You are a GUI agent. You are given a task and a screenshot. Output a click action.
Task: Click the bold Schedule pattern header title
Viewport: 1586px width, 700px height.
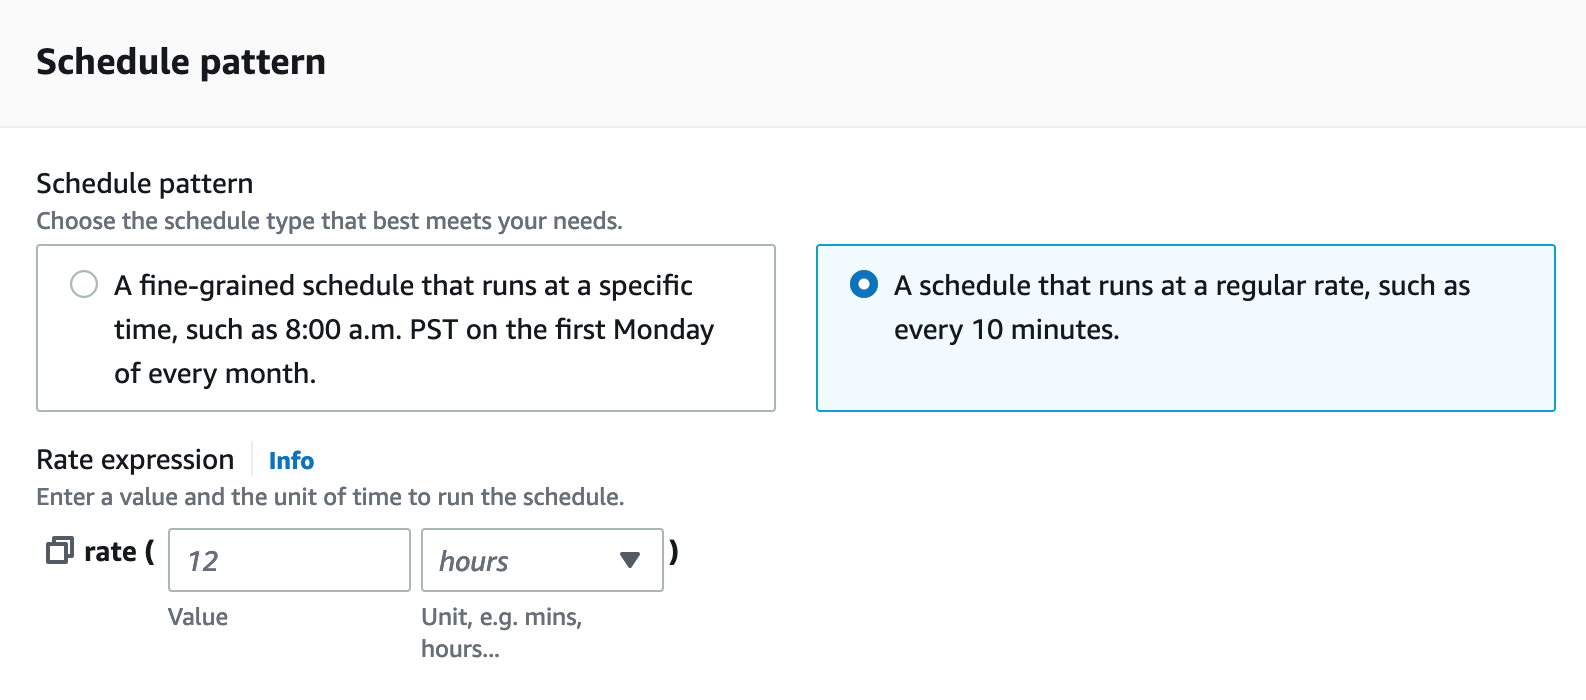pyautogui.click(x=181, y=62)
